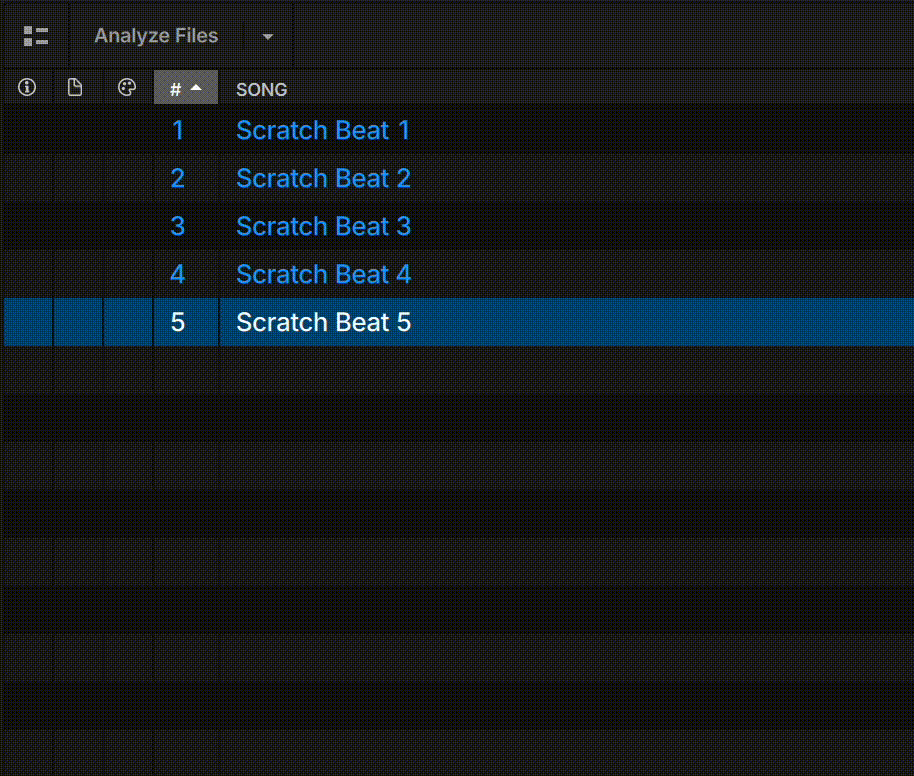Click the file type column header icon
The height and width of the screenshot is (776, 914).
[75, 87]
